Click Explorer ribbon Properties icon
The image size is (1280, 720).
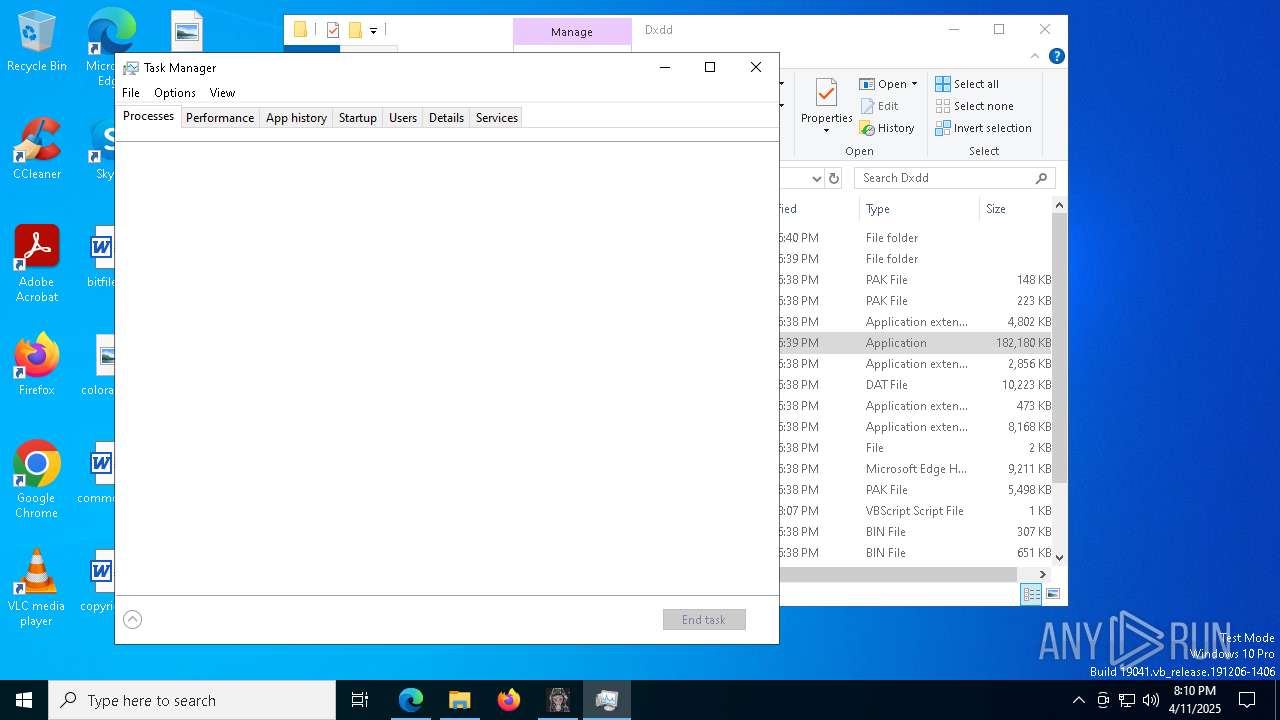click(826, 95)
